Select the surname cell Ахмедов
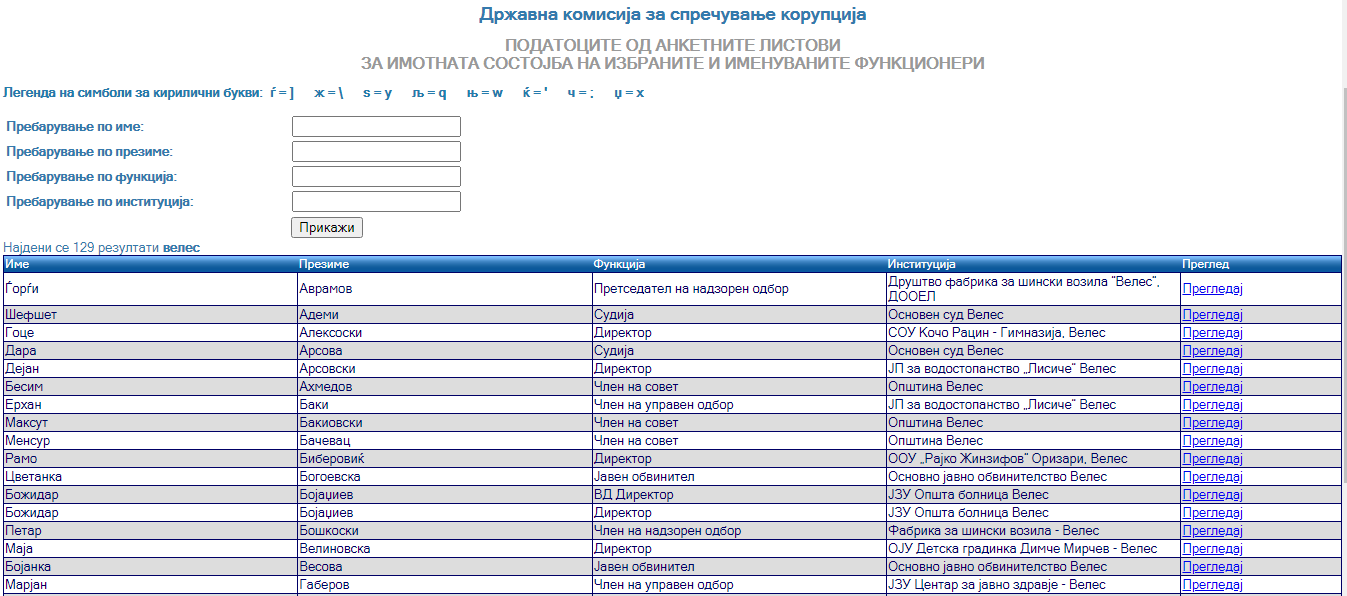 pyautogui.click(x=444, y=387)
